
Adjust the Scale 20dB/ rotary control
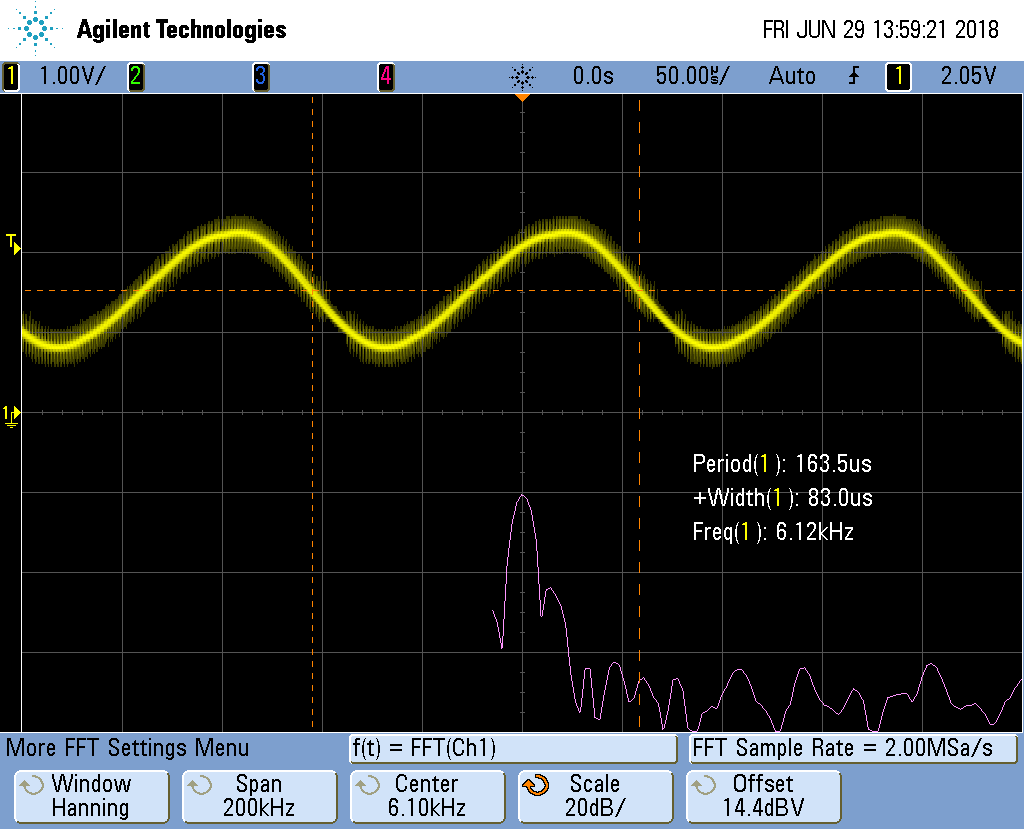(595, 796)
